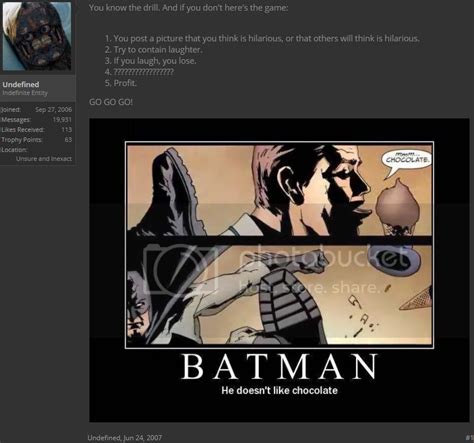Open the Batman chocolate poster image
Image resolution: width=474 pixels, height=443 pixels.
(x=279, y=270)
